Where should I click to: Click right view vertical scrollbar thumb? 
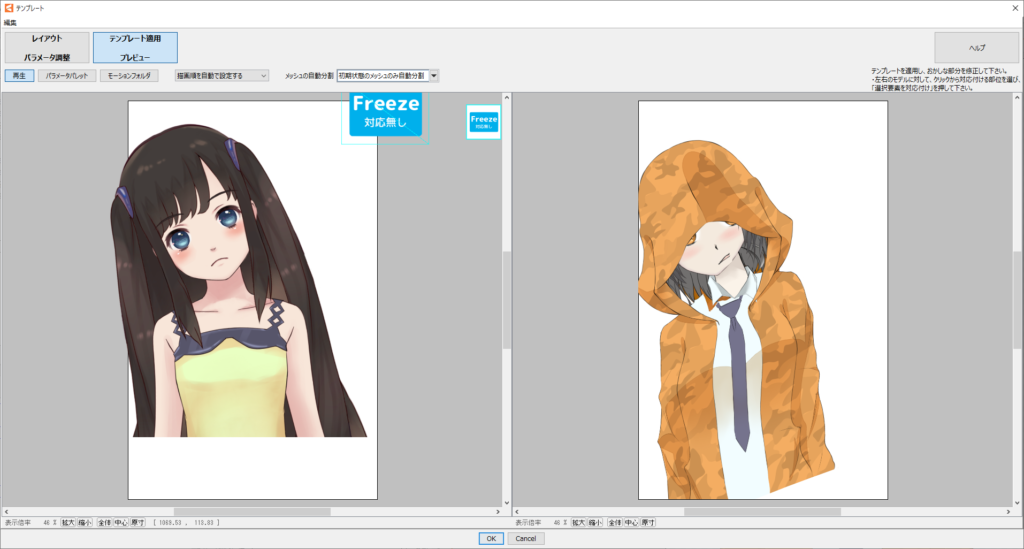(1016, 300)
